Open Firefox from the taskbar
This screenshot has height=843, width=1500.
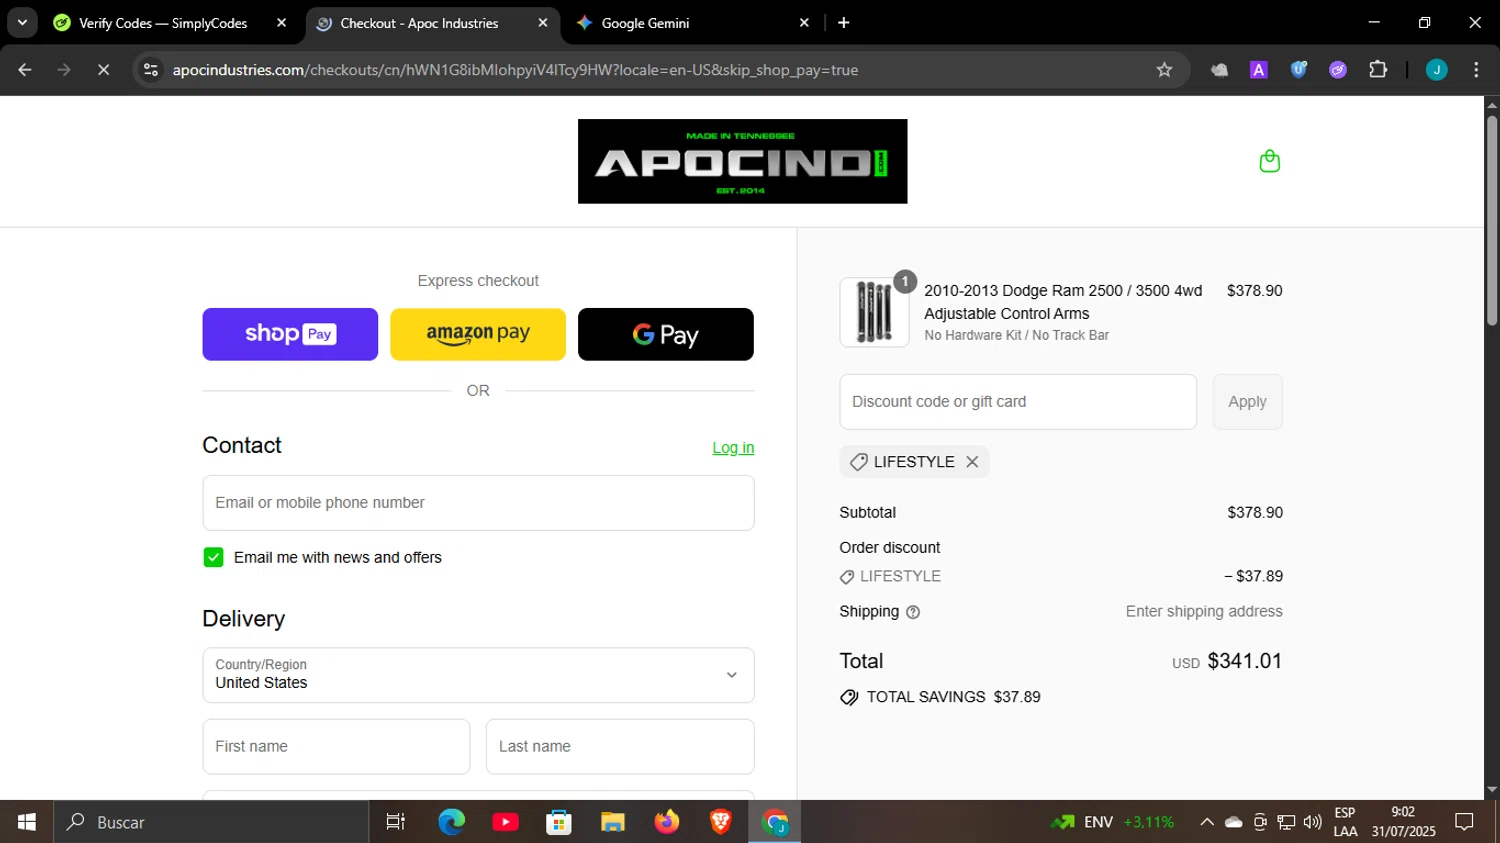click(x=667, y=822)
